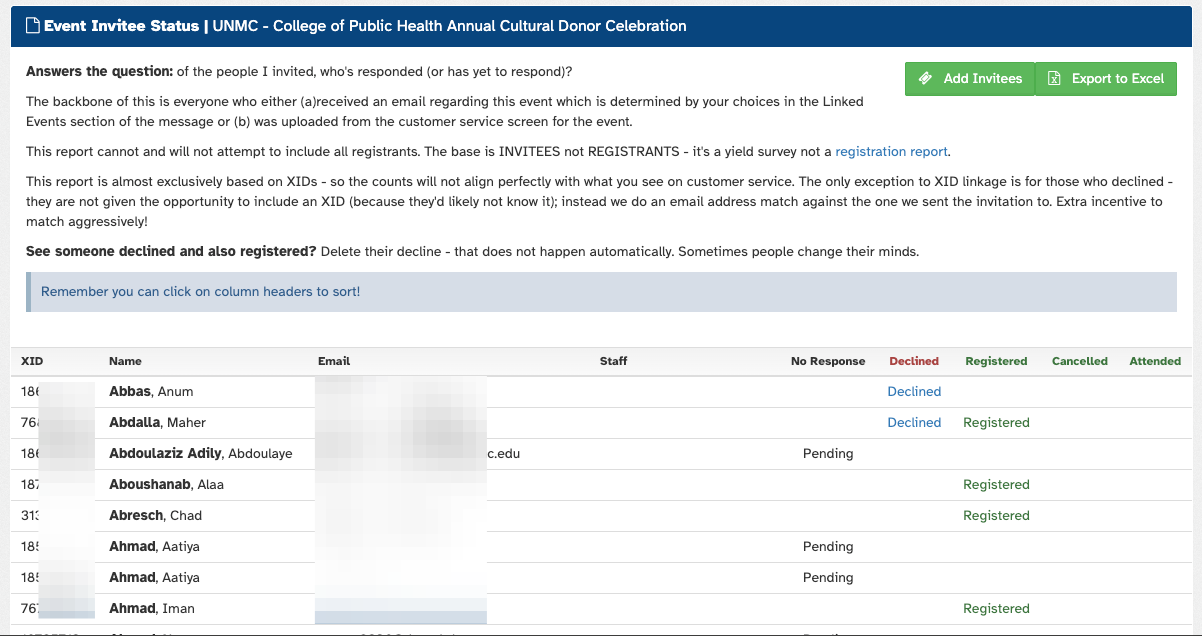Click the Add Invitees button
The height and width of the screenshot is (636, 1202).
(969, 79)
